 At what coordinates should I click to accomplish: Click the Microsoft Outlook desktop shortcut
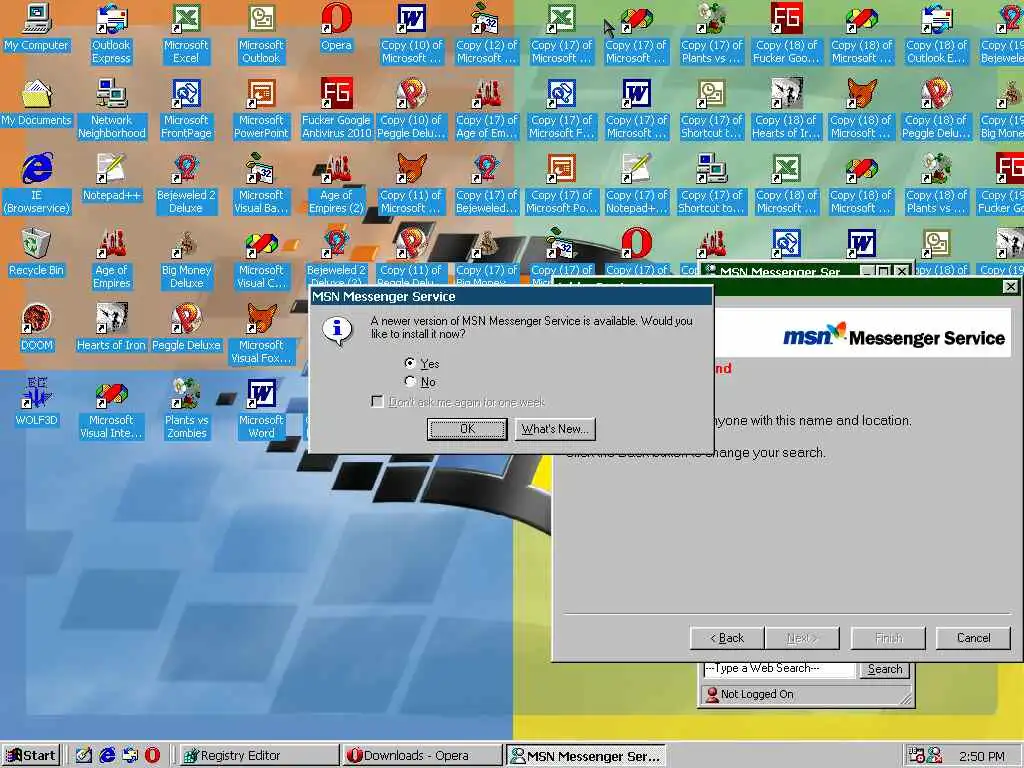coord(261,34)
